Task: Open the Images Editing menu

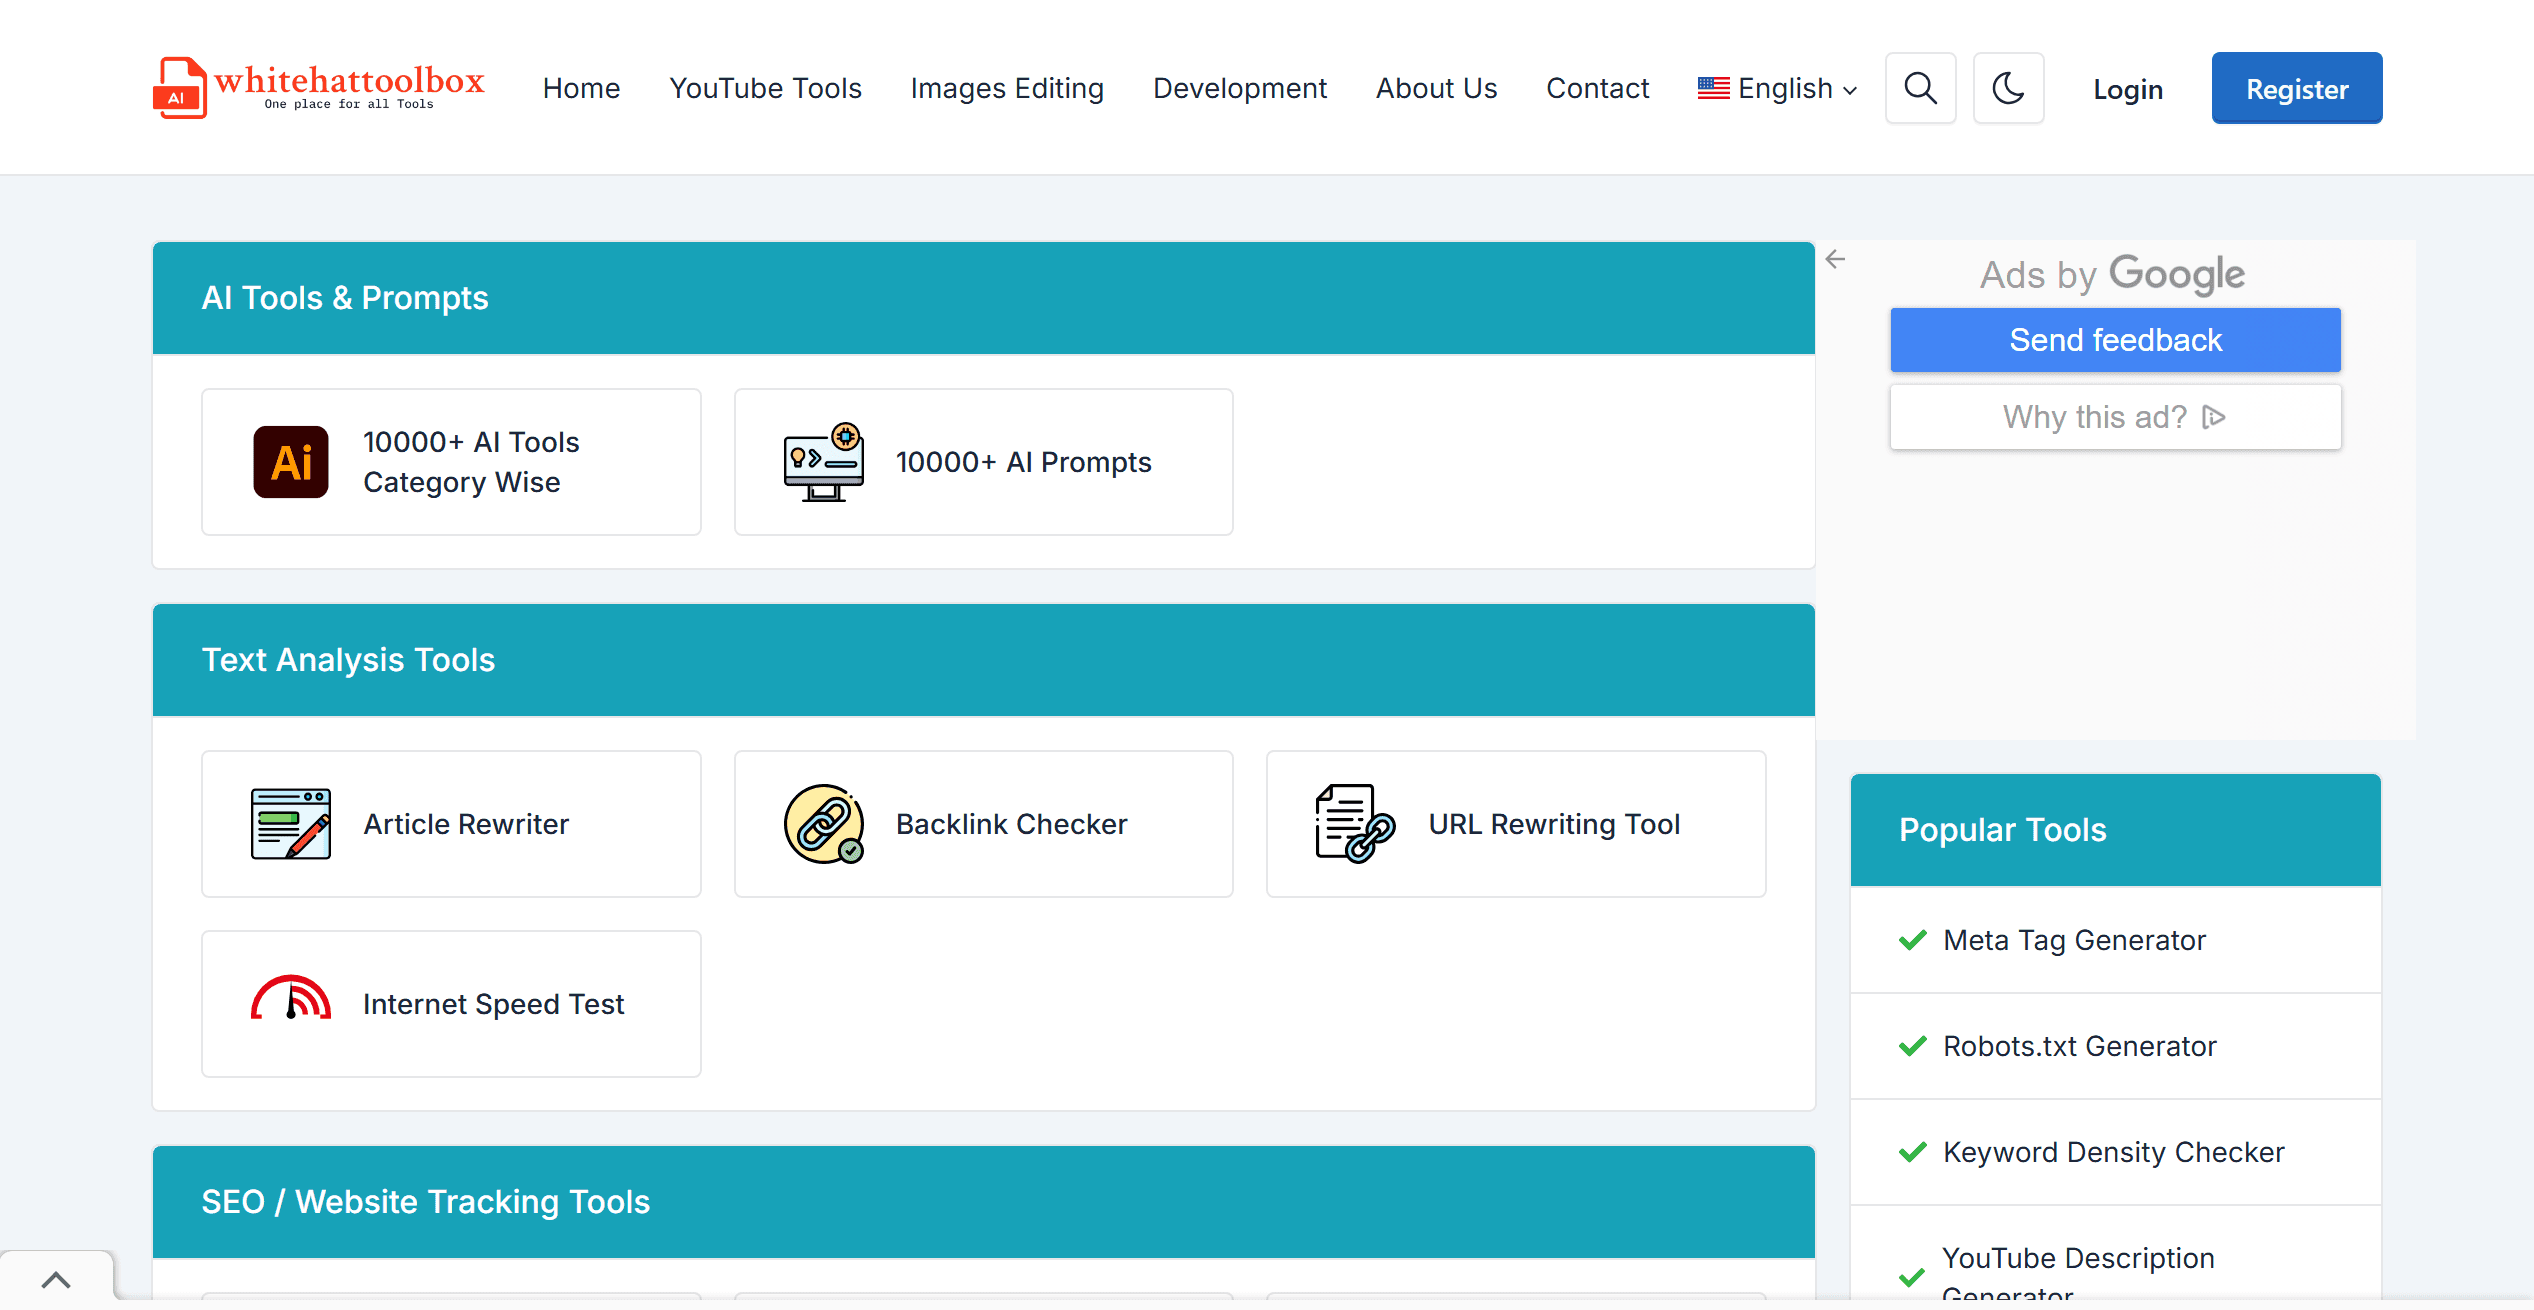Action: 1007,88
